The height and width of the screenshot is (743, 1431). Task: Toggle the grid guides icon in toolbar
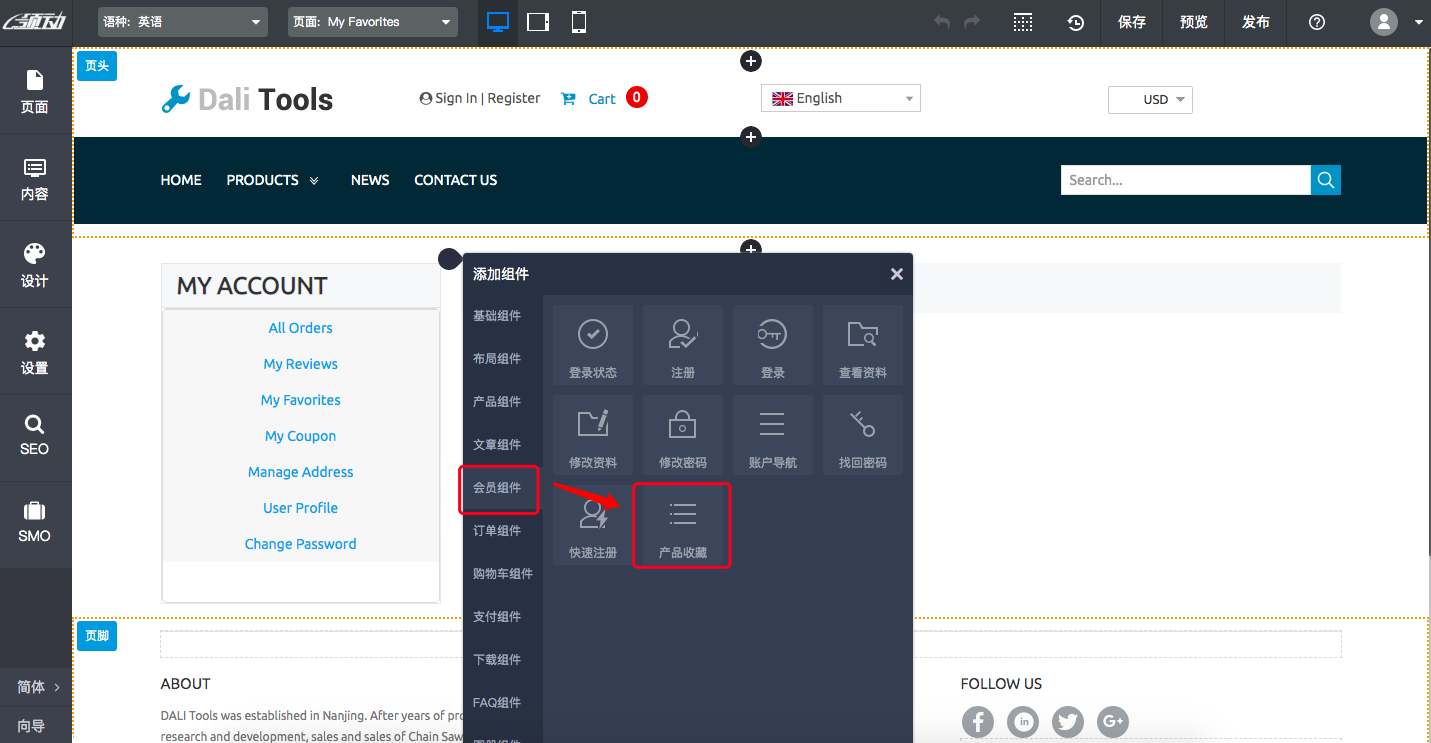[x=1022, y=22]
